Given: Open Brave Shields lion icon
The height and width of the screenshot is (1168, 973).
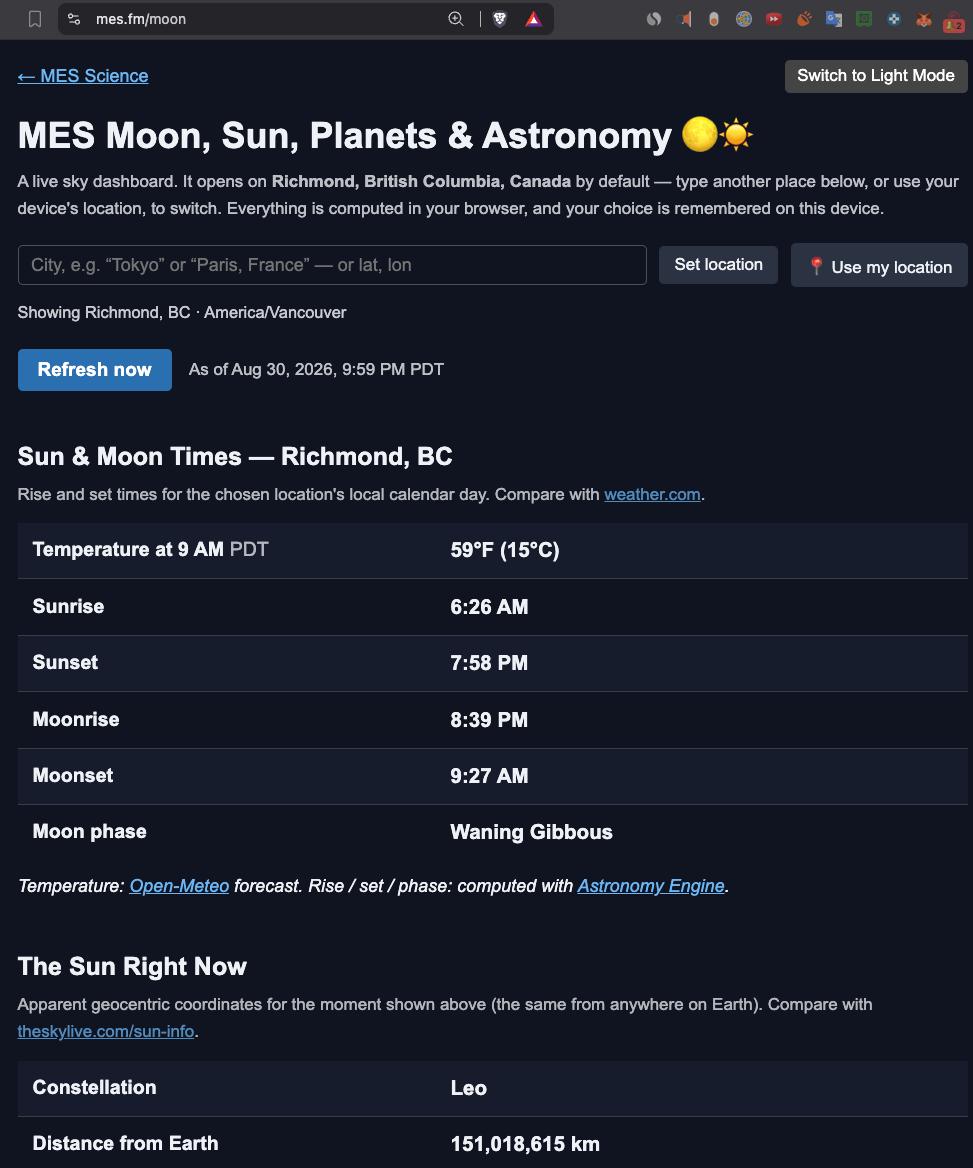Looking at the screenshot, I should (500, 19).
